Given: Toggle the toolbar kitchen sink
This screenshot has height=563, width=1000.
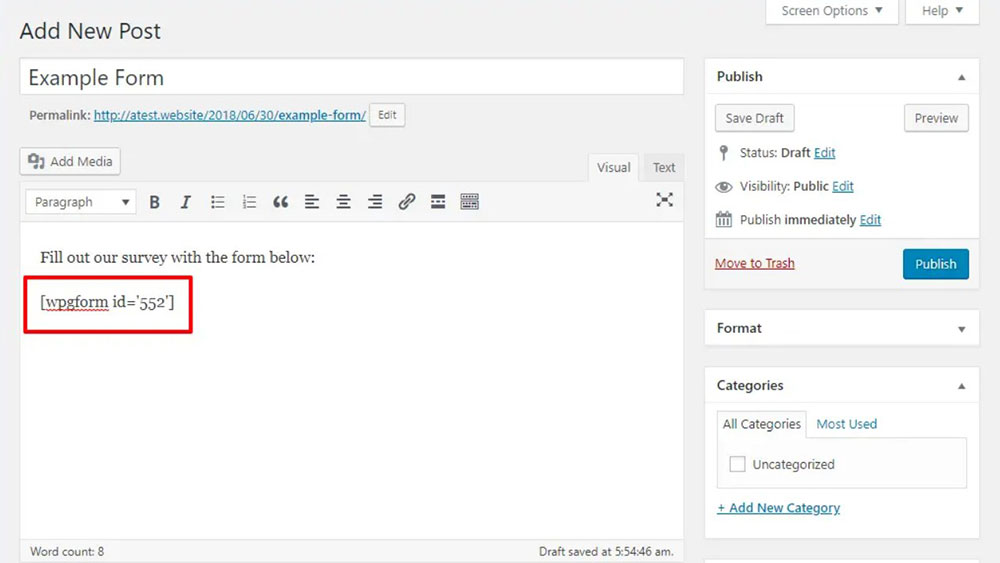Looking at the screenshot, I should [x=469, y=202].
